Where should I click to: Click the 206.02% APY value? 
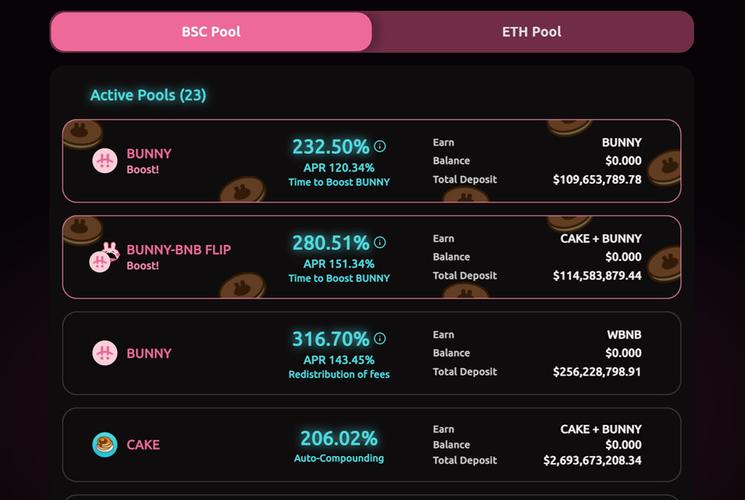[339, 438]
